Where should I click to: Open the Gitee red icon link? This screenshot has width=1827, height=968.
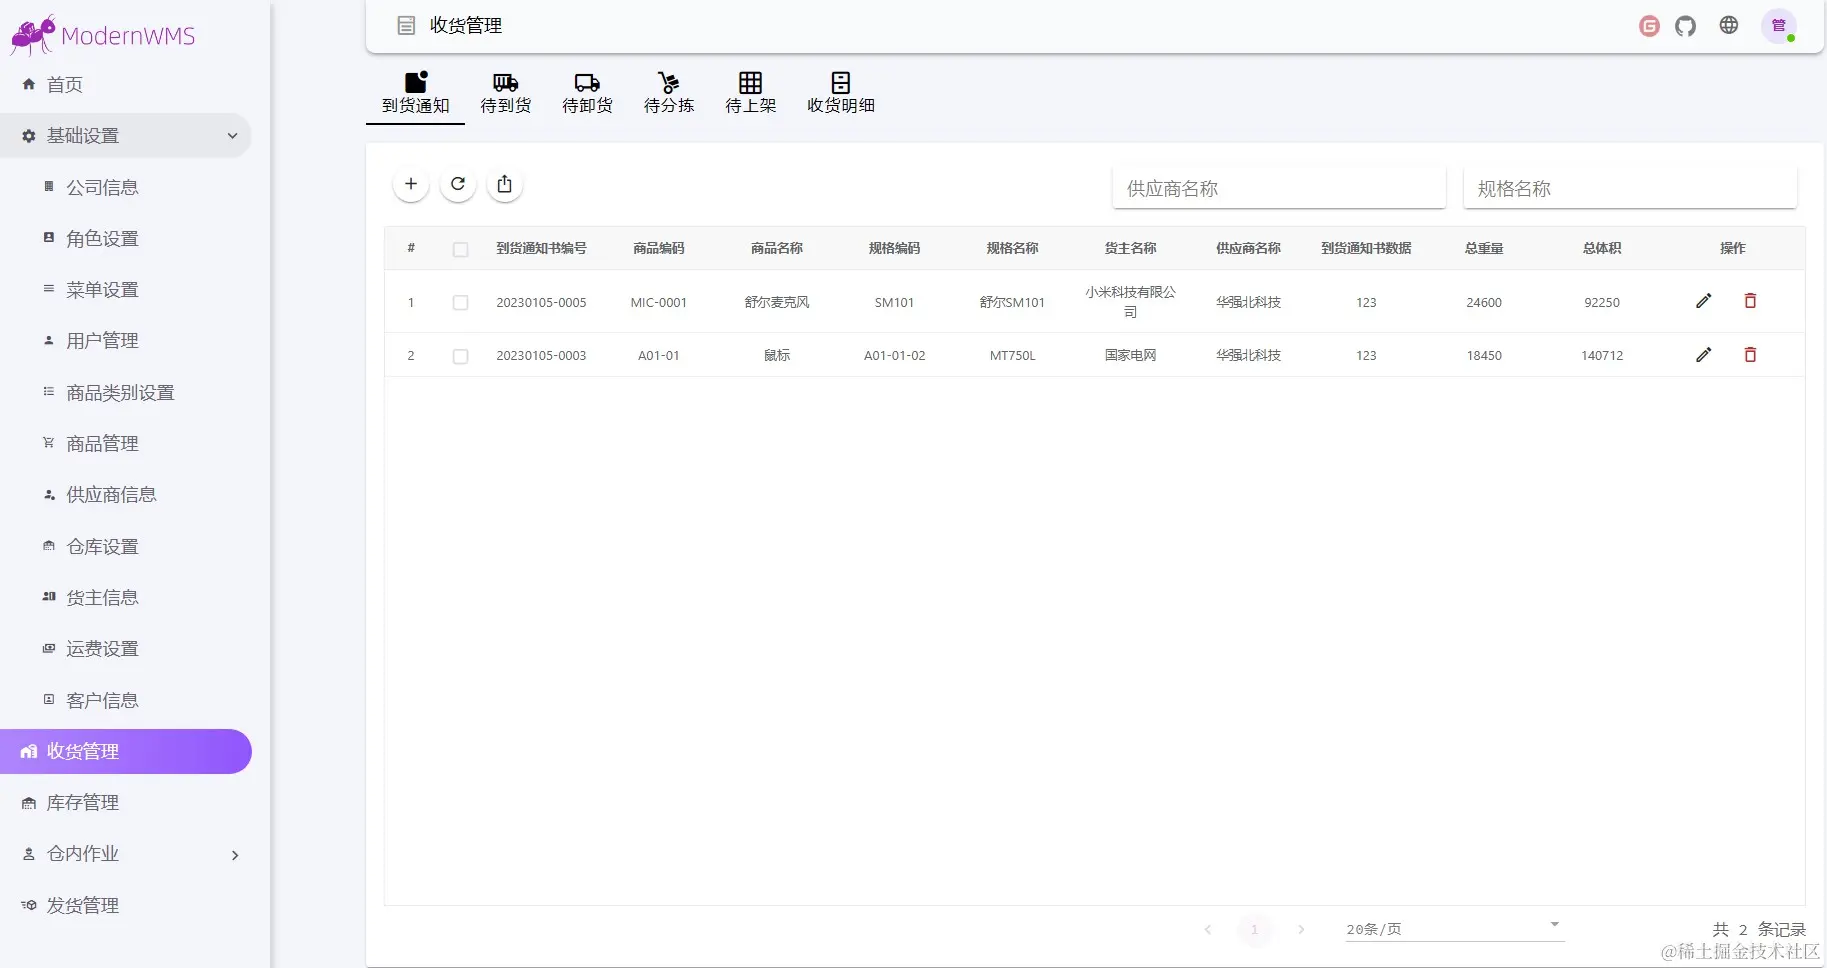[x=1650, y=26]
